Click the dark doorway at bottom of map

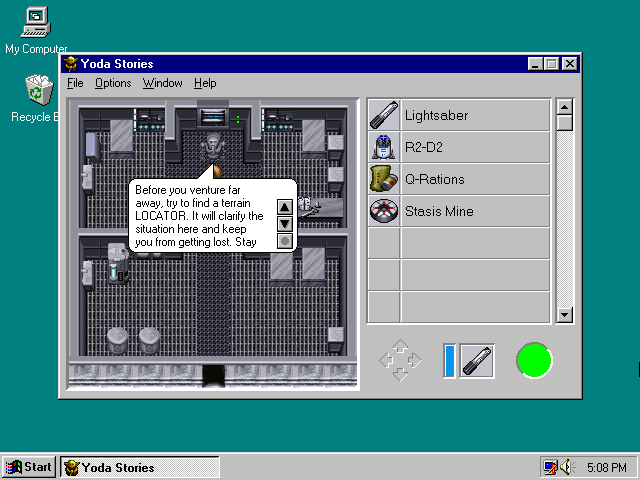coord(213,376)
